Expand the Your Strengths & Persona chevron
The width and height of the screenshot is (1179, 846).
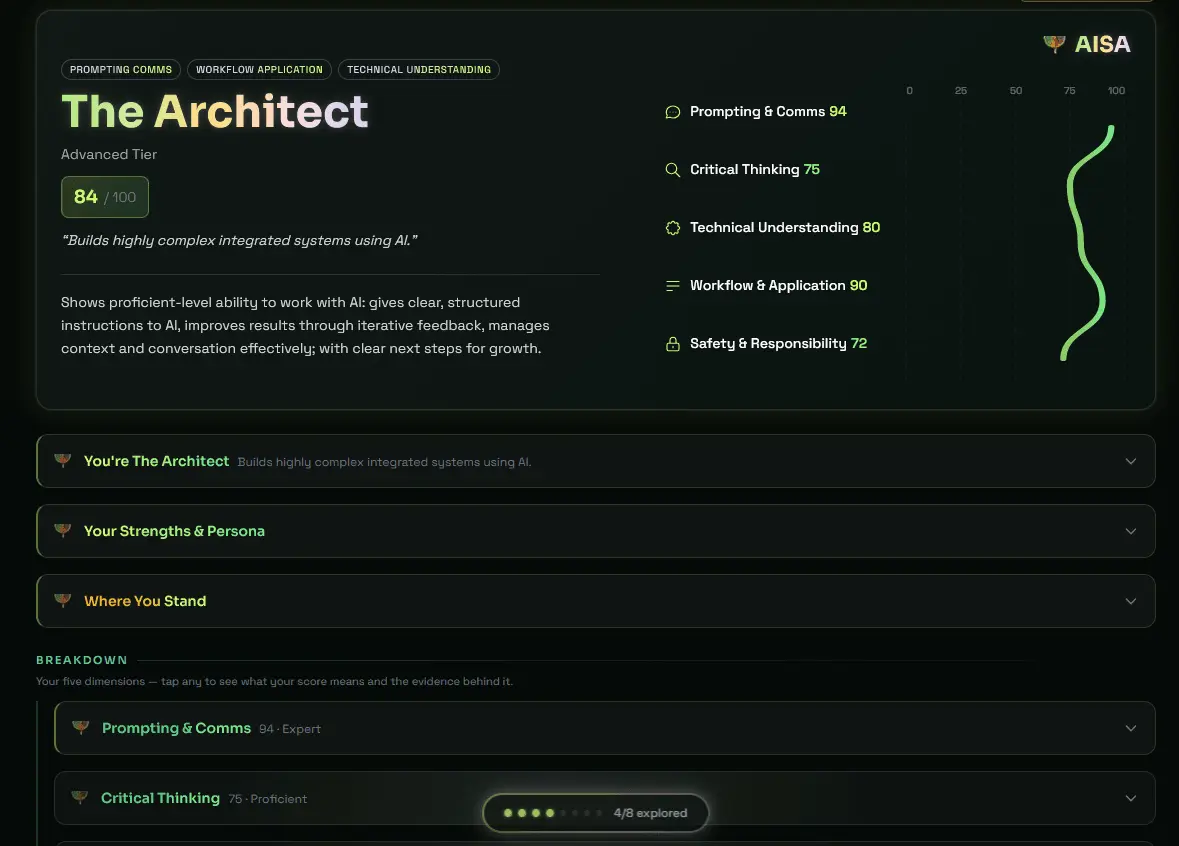click(x=1131, y=531)
